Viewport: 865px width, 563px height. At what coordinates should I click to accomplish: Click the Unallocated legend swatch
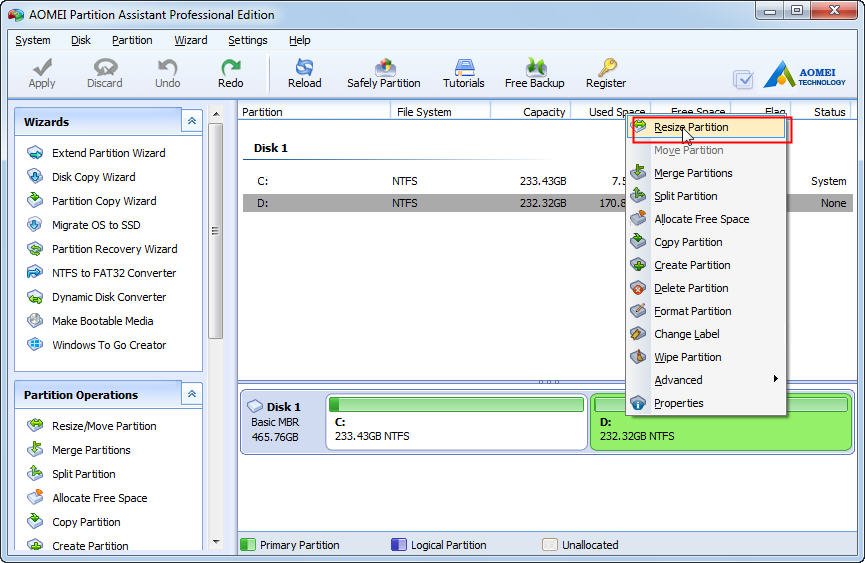tap(549, 545)
